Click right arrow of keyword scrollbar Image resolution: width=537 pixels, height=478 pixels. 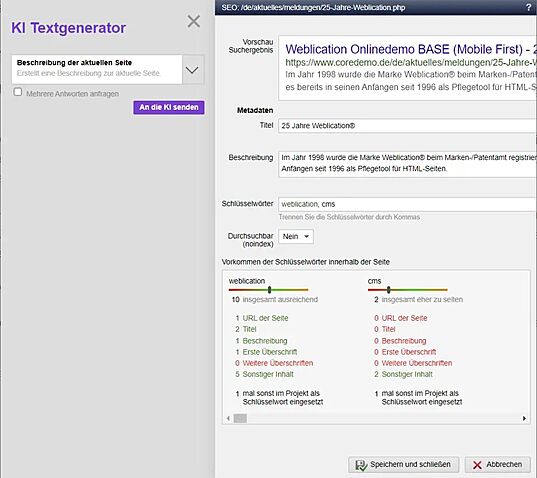point(524,418)
